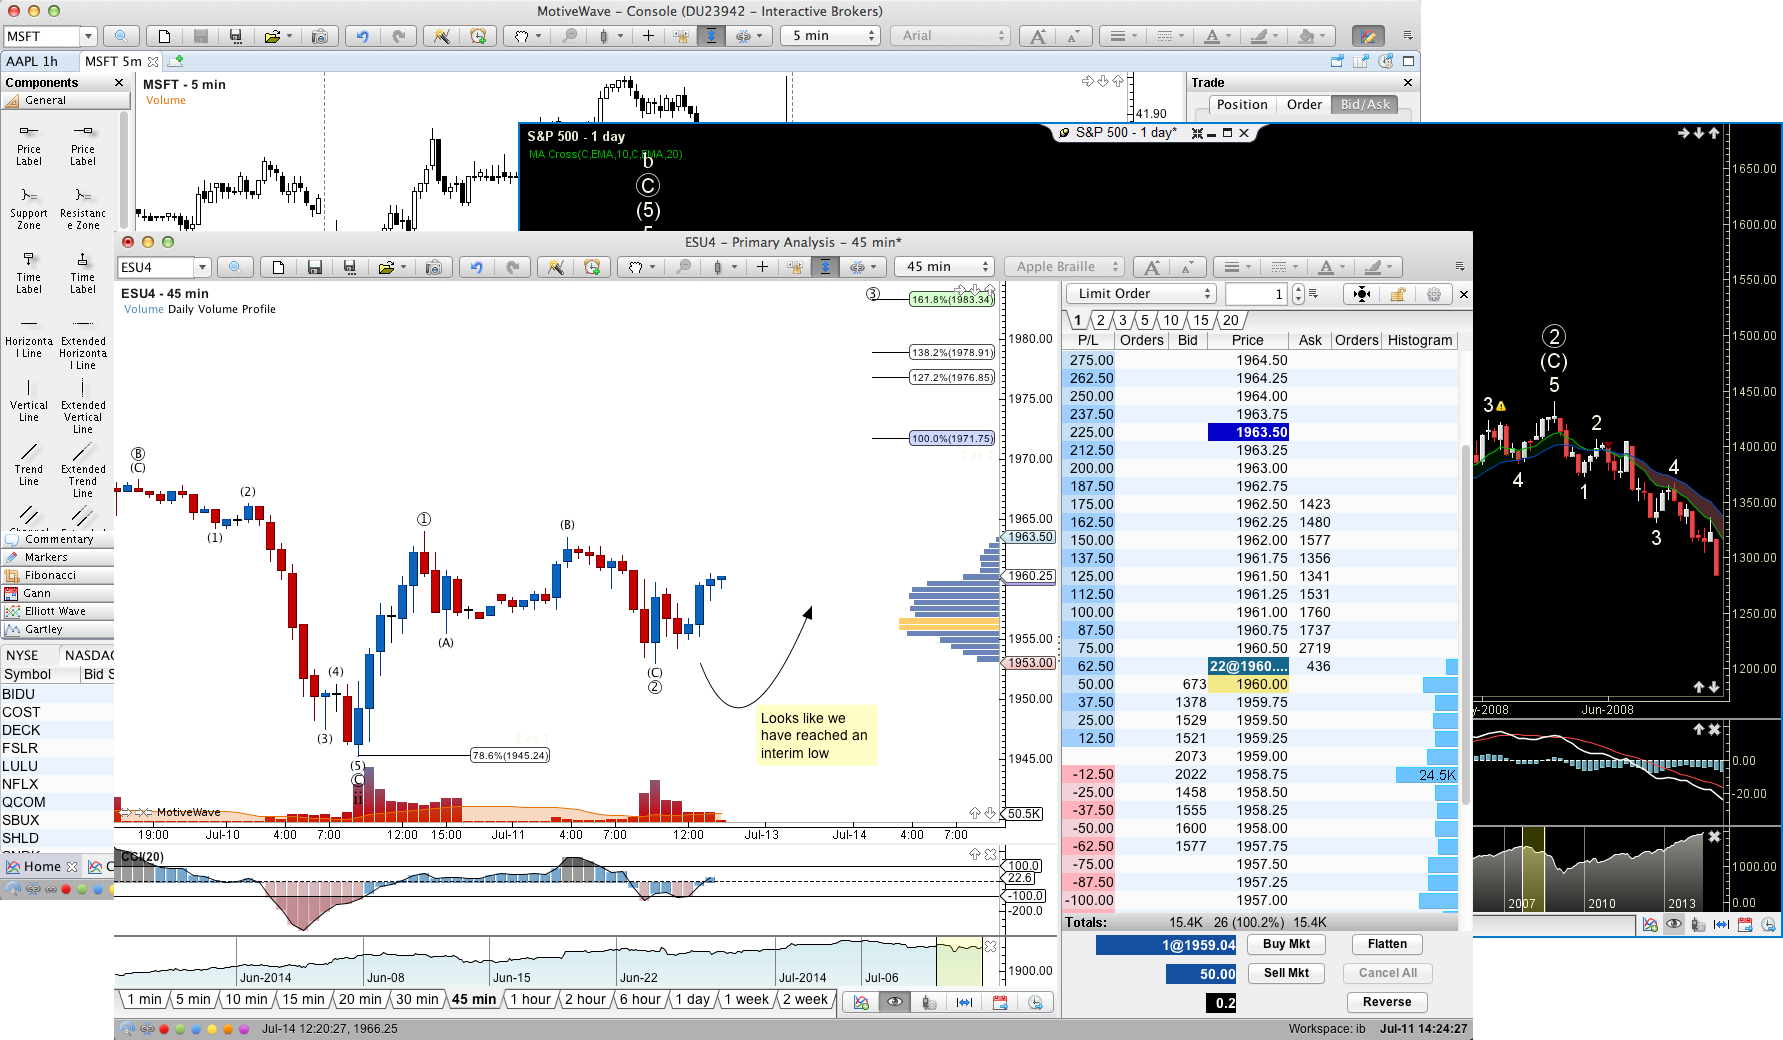
Task: Select Support Zone tool in Components panel
Action: coord(29,208)
